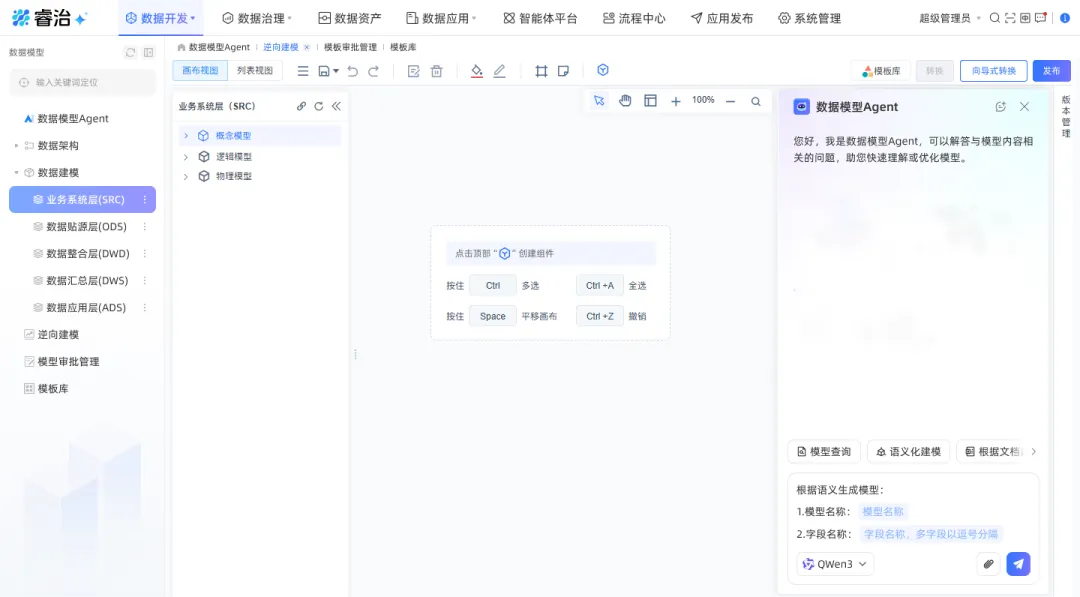Redo the last canvas action
The width and height of the screenshot is (1080, 597).
coord(373,71)
